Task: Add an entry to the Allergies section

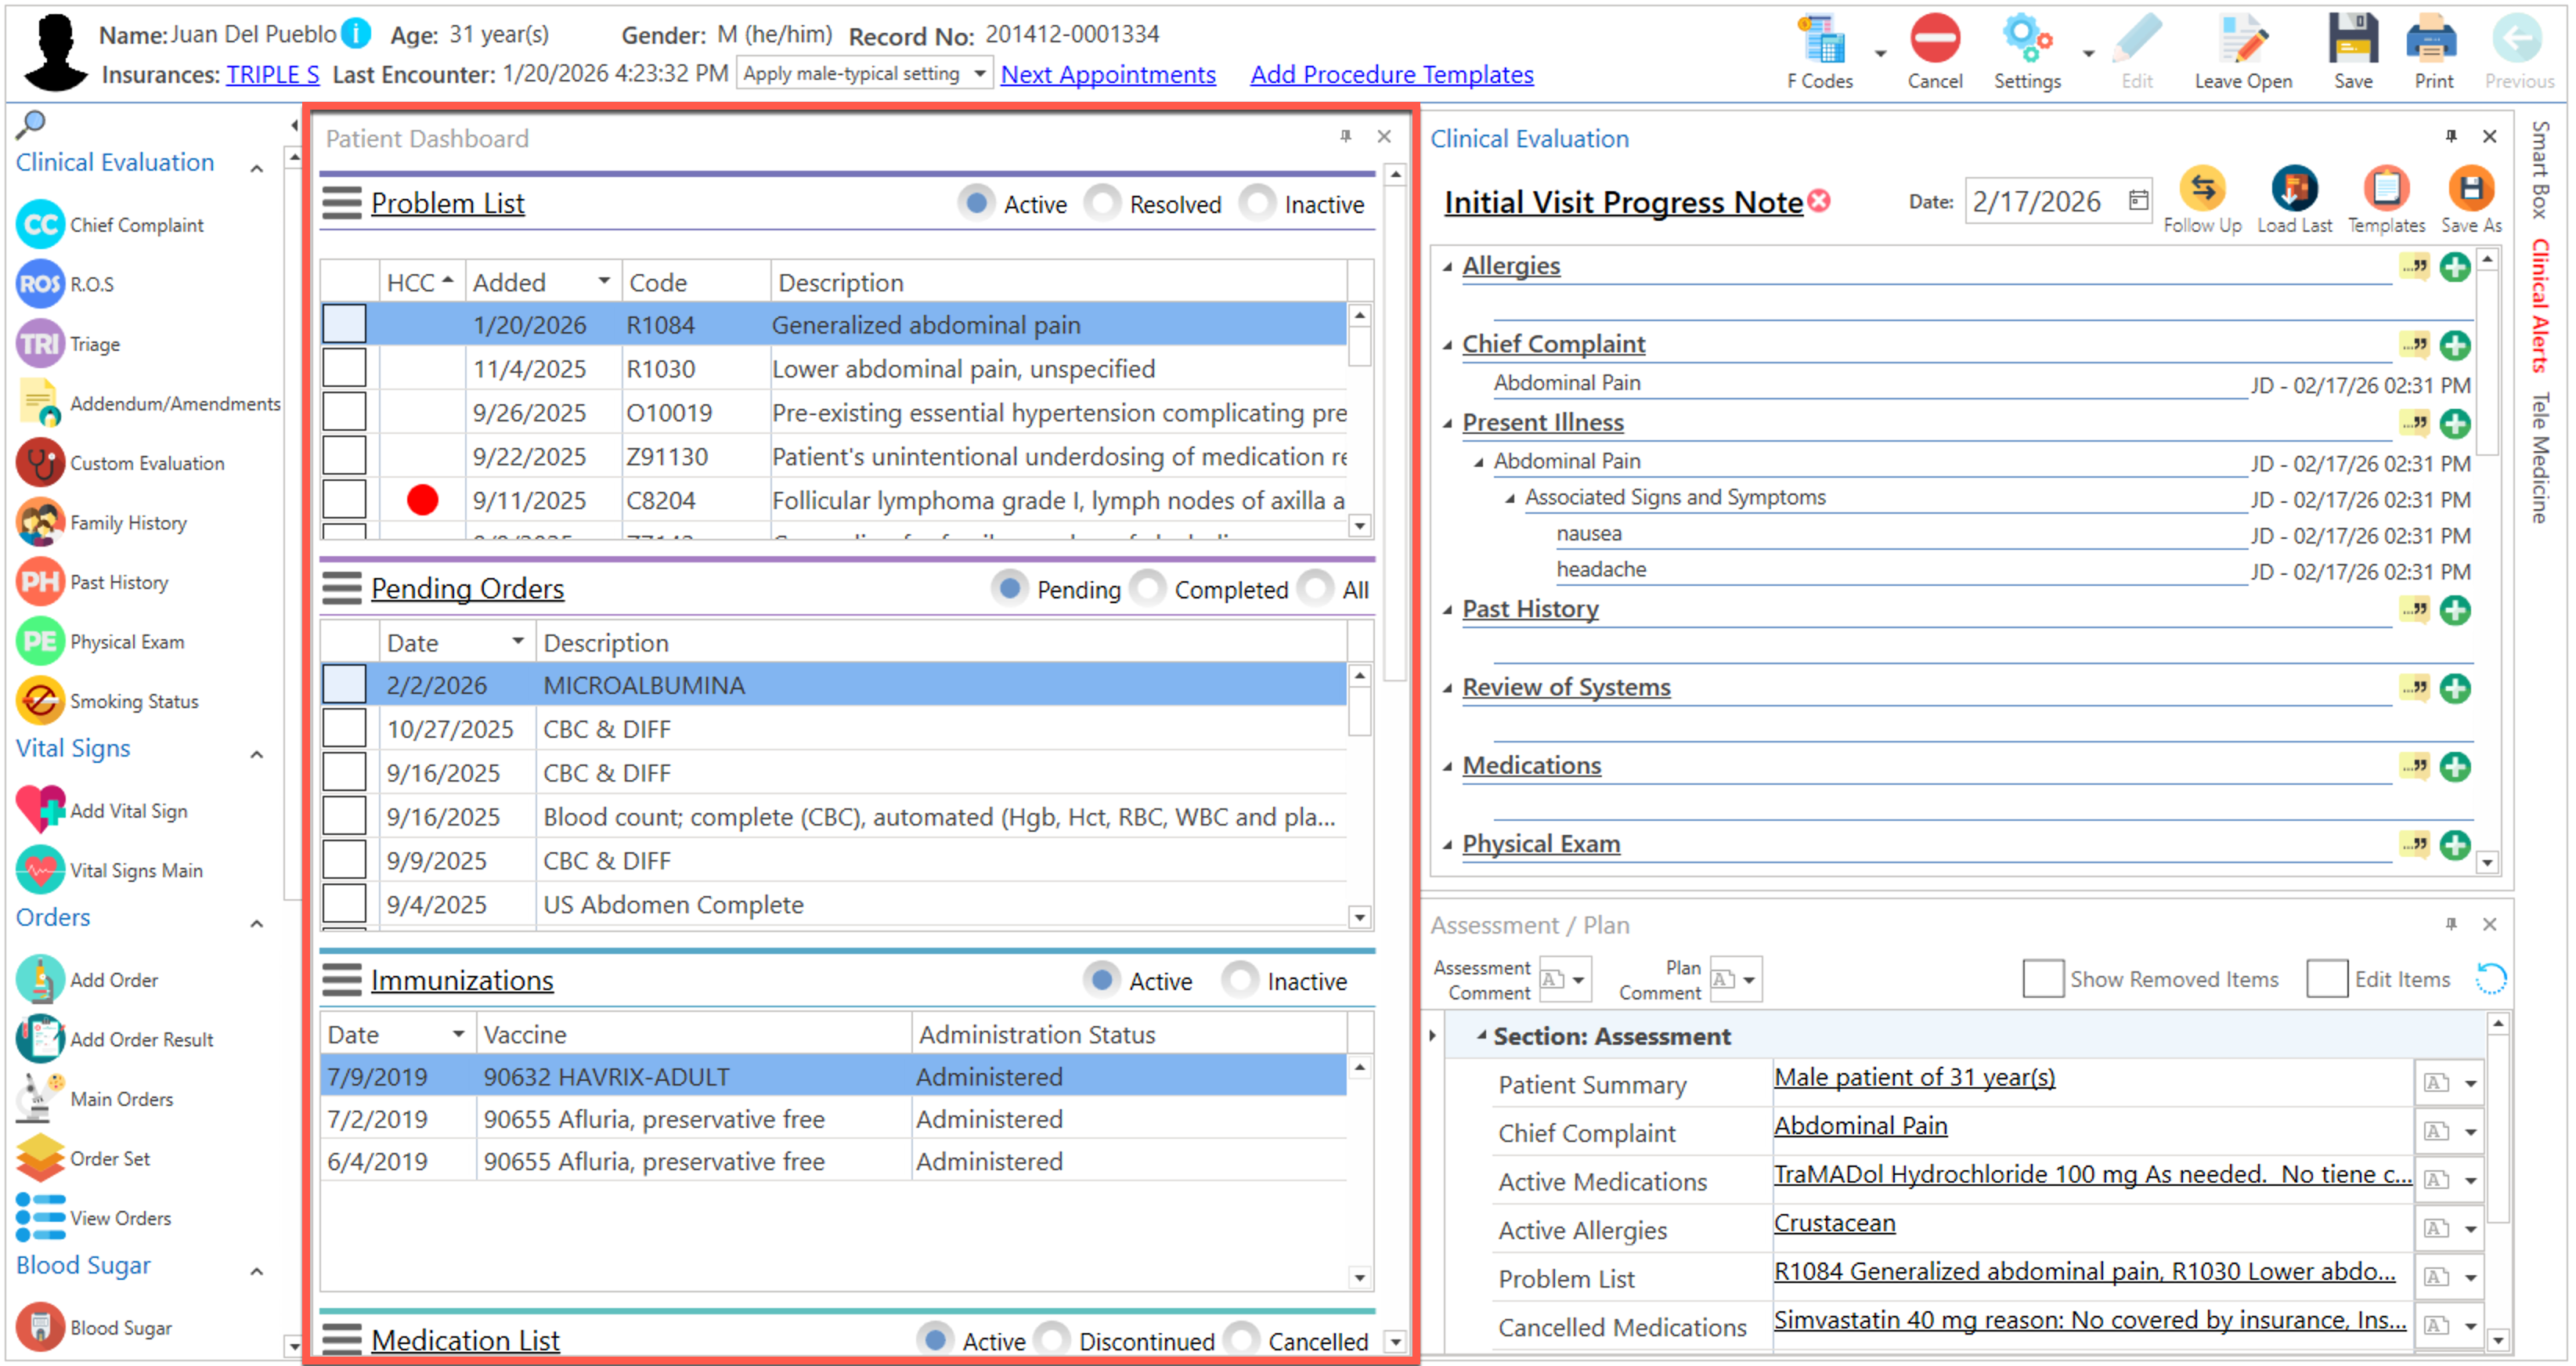Action: point(2455,267)
